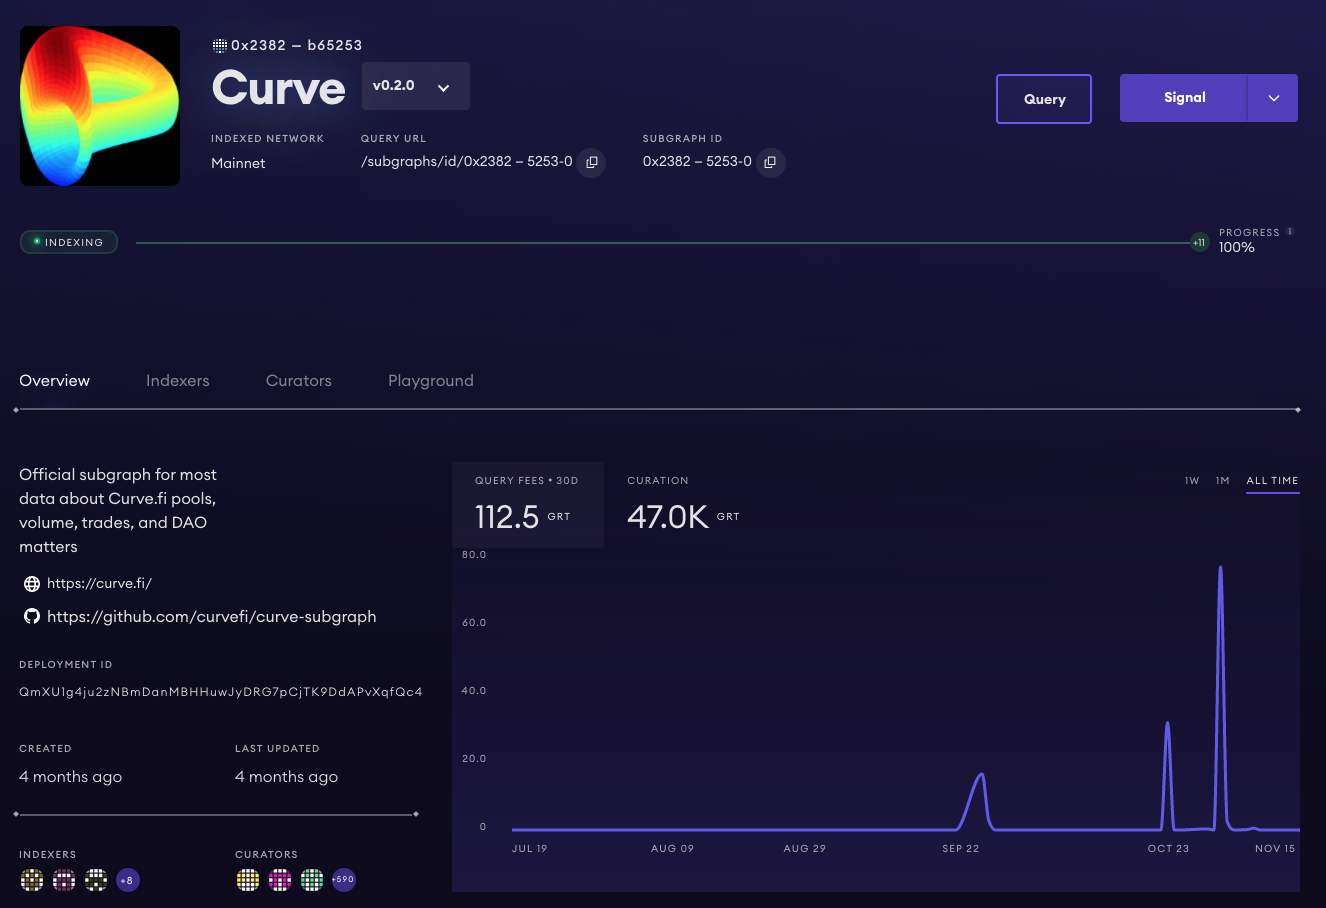Expand the chevron beside Signal
Image resolution: width=1326 pixels, height=908 pixels.
click(x=1273, y=98)
